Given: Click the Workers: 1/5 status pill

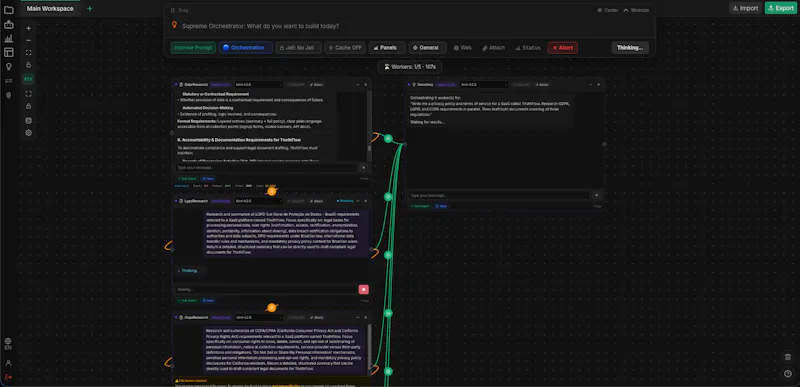Looking at the screenshot, I should (410, 67).
